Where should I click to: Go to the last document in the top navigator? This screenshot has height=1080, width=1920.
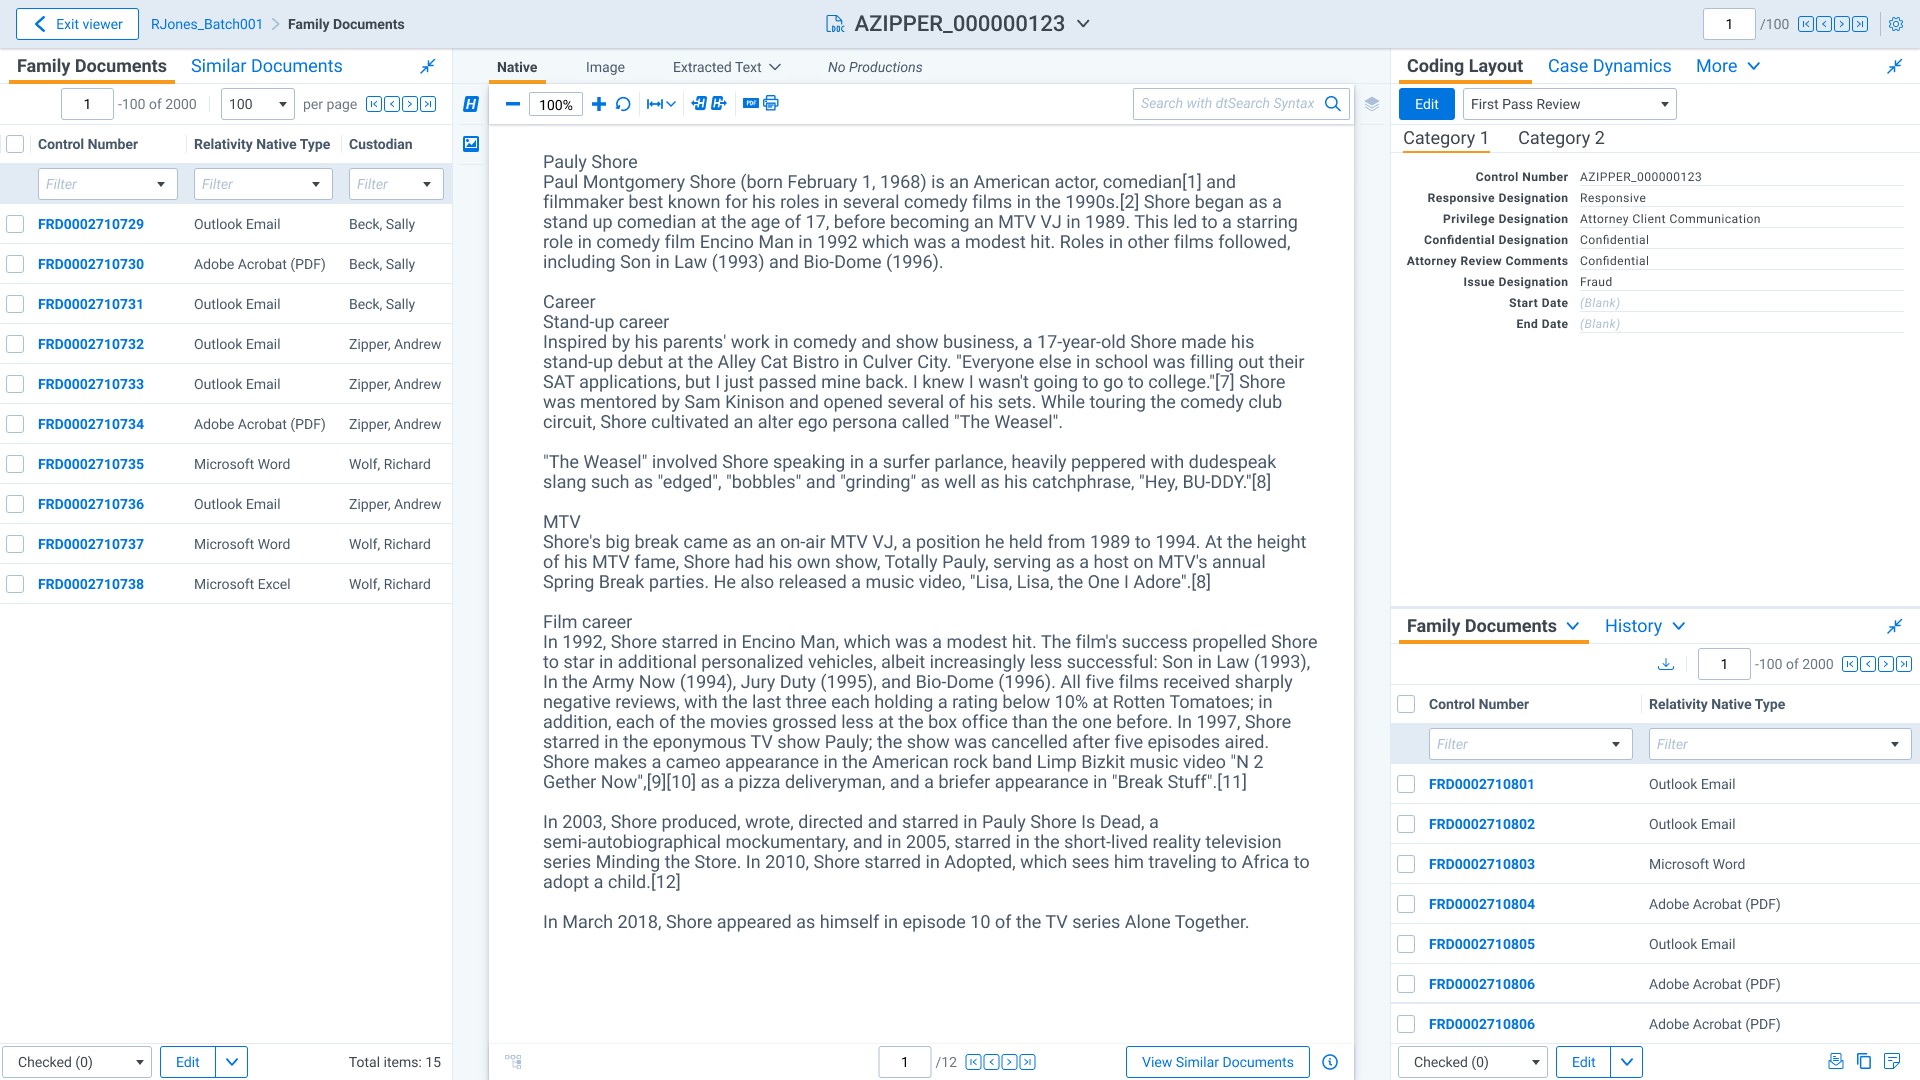click(1860, 24)
